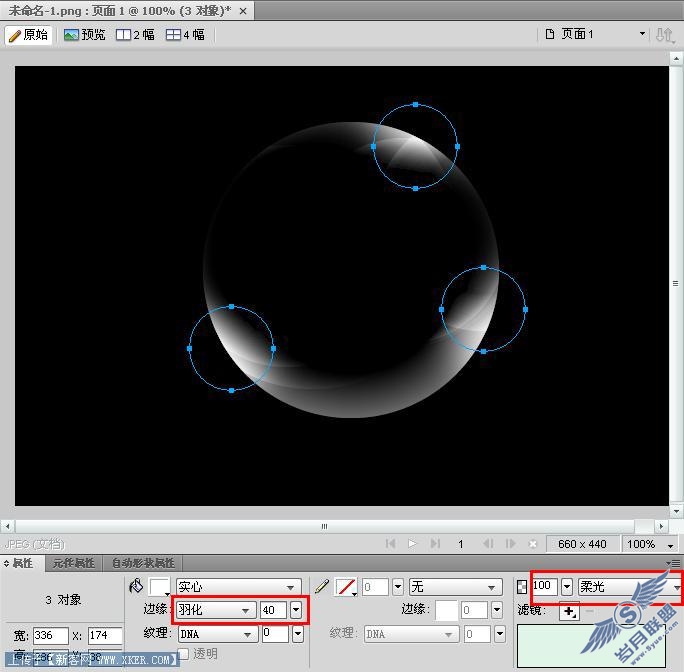
Task: Click the opacity checkerboard icon
Action: (x=521, y=587)
